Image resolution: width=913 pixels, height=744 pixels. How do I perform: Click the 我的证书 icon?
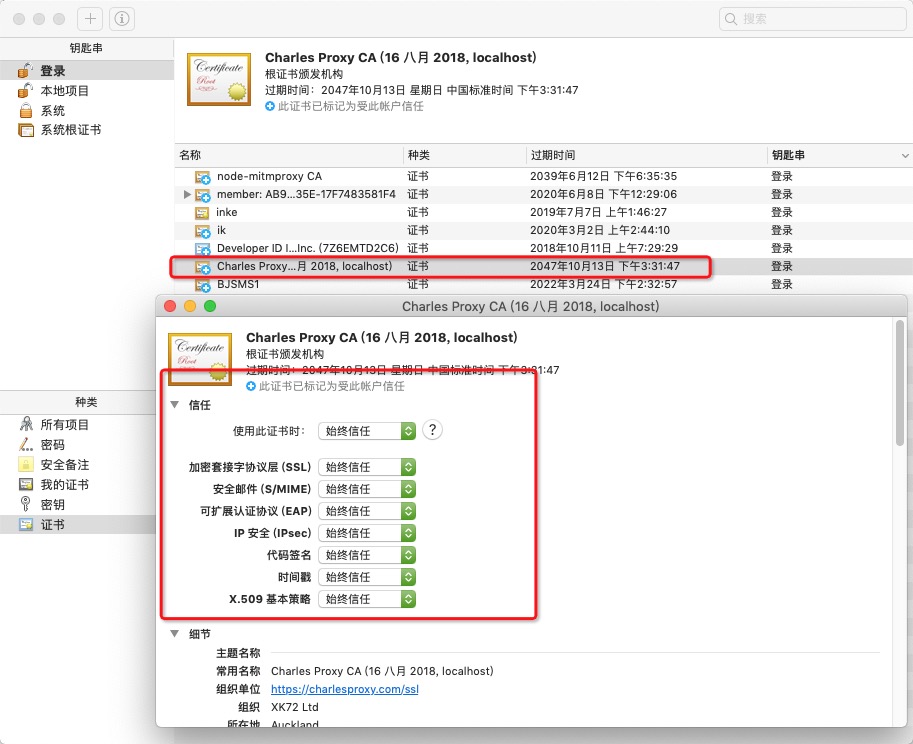tap(26, 484)
